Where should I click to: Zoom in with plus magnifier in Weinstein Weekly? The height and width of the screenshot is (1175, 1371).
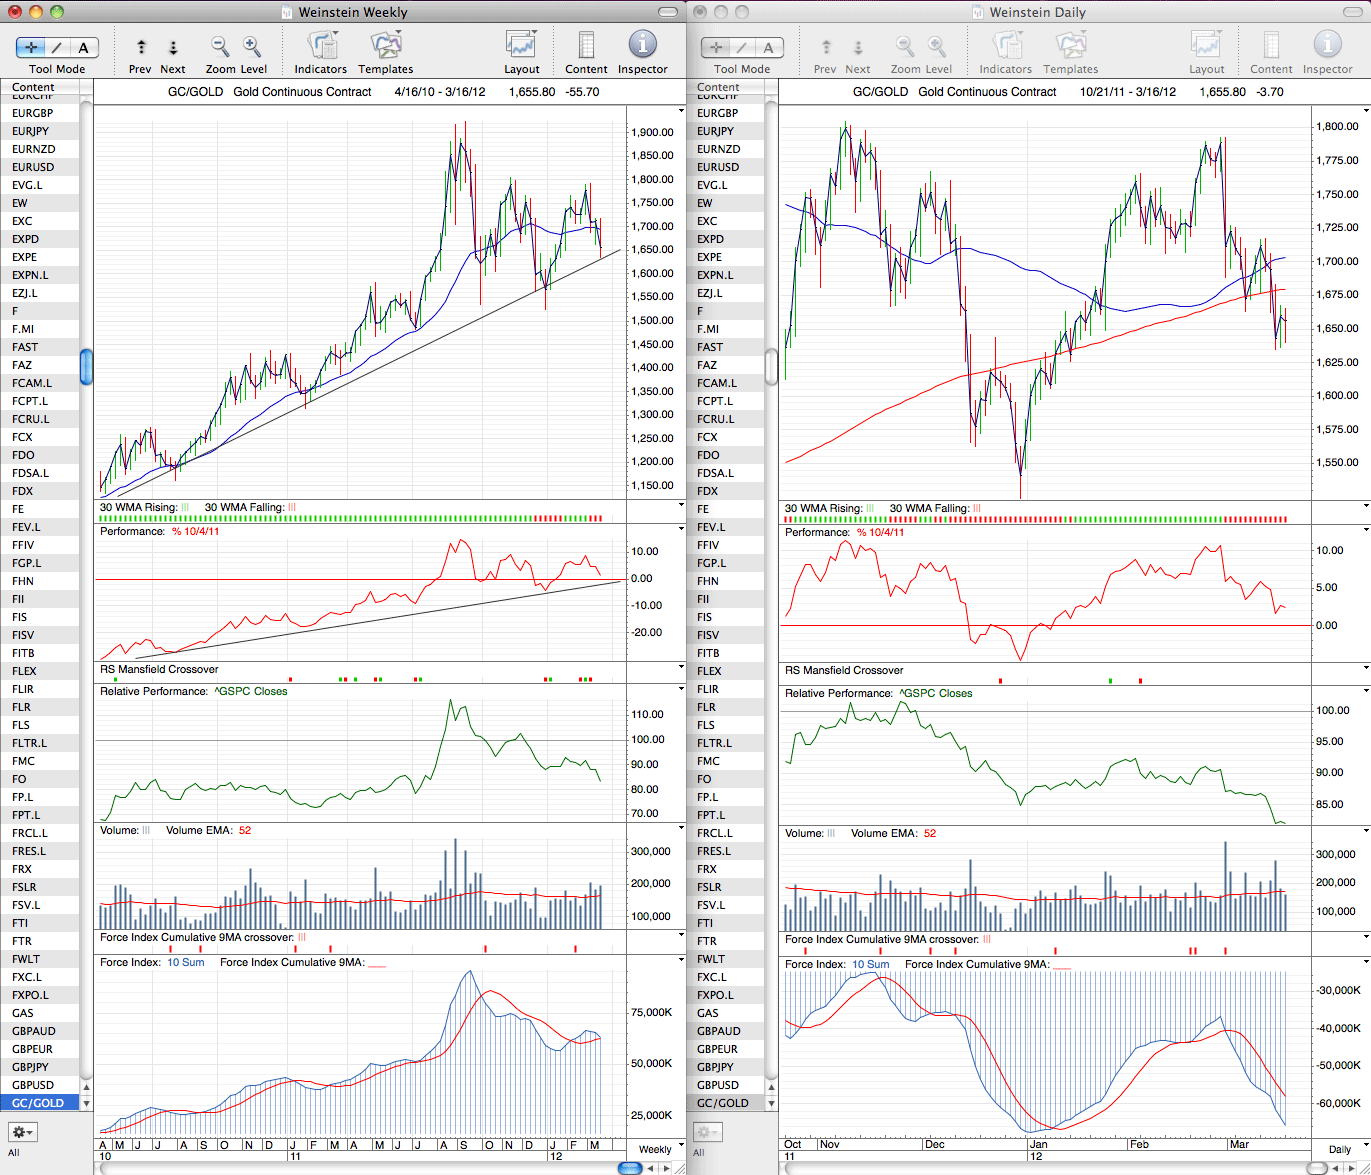pos(252,46)
